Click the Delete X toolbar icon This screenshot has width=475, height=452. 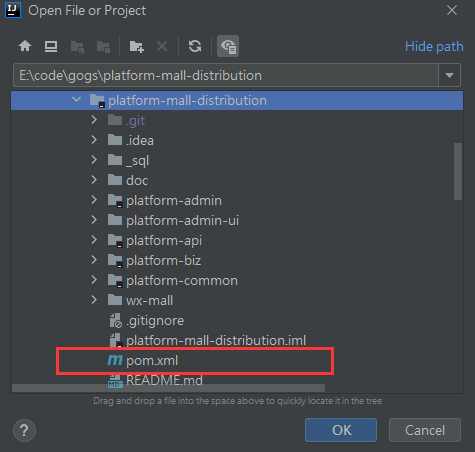pos(162,46)
